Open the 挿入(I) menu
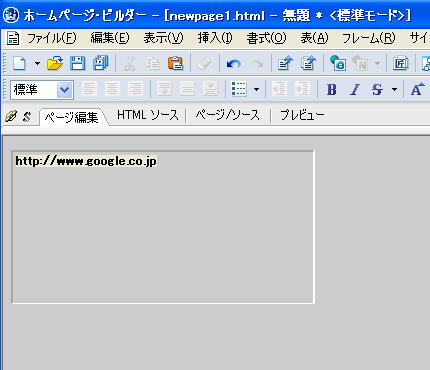Image resolution: width=430 pixels, height=370 pixels. (x=215, y=38)
